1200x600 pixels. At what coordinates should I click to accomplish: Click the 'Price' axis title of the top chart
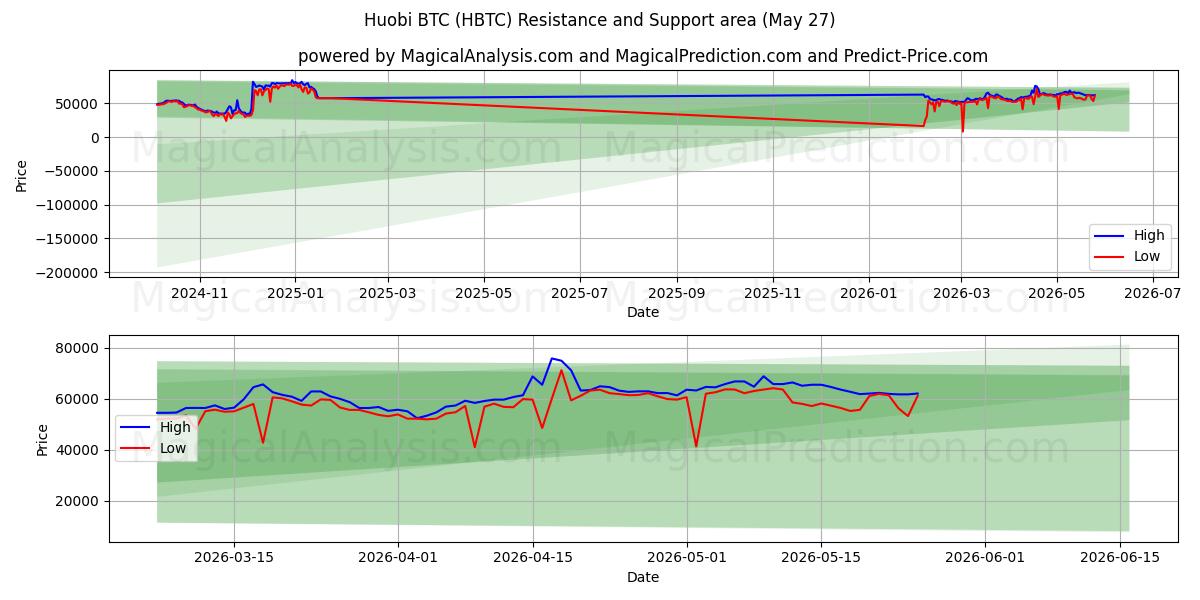[x=22, y=174]
